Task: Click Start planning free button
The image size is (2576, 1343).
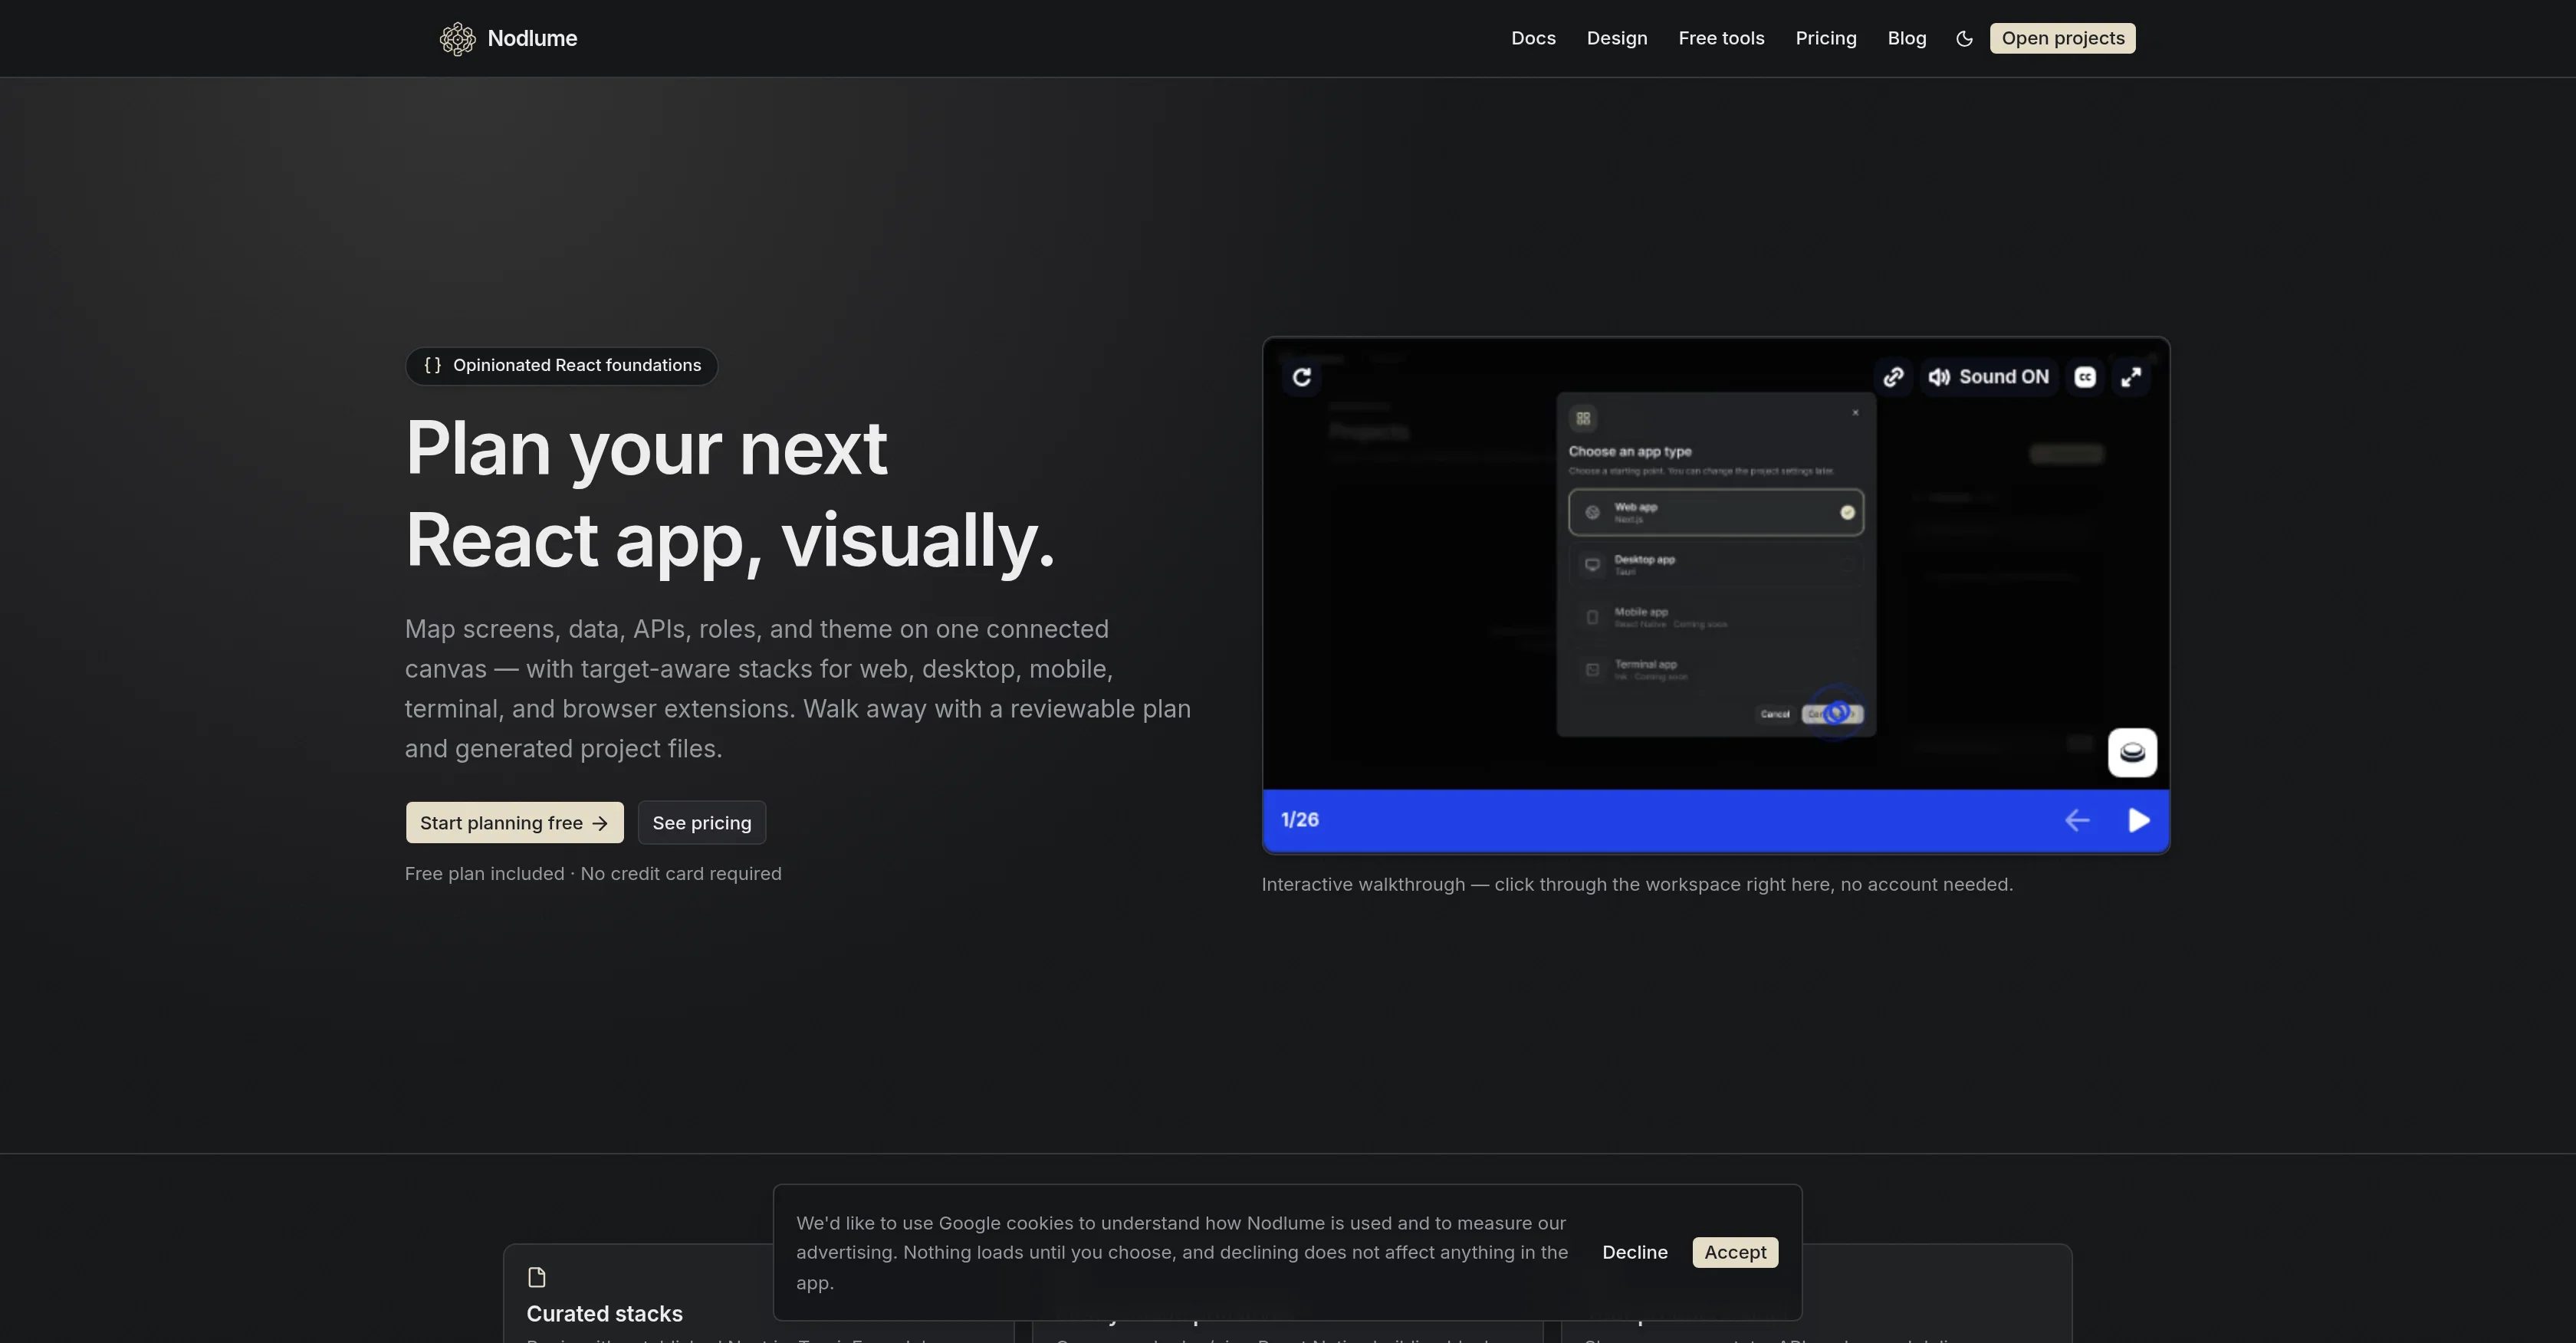Action: [x=514, y=823]
